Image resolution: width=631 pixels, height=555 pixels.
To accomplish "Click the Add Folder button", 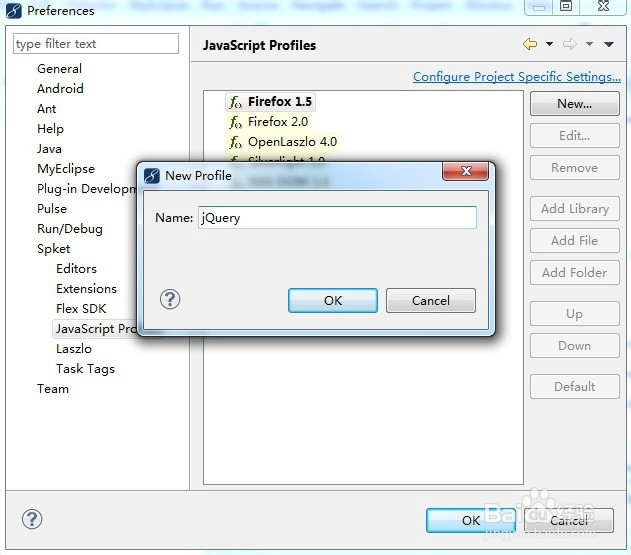I will click(575, 272).
